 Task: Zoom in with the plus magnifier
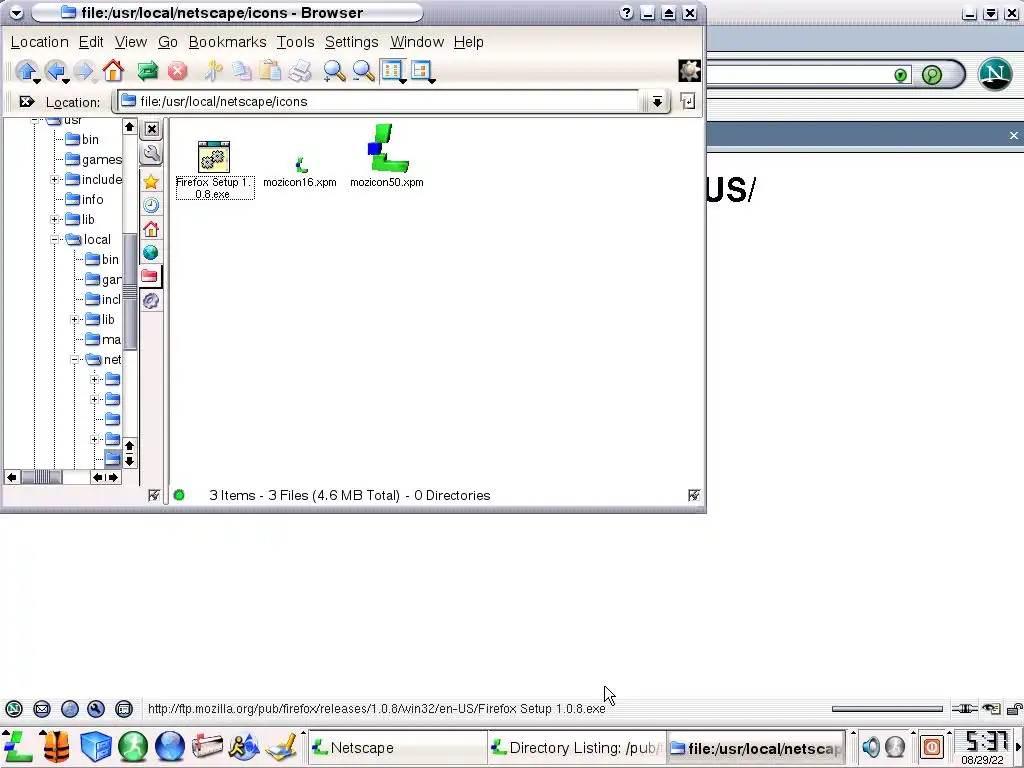tap(334, 71)
